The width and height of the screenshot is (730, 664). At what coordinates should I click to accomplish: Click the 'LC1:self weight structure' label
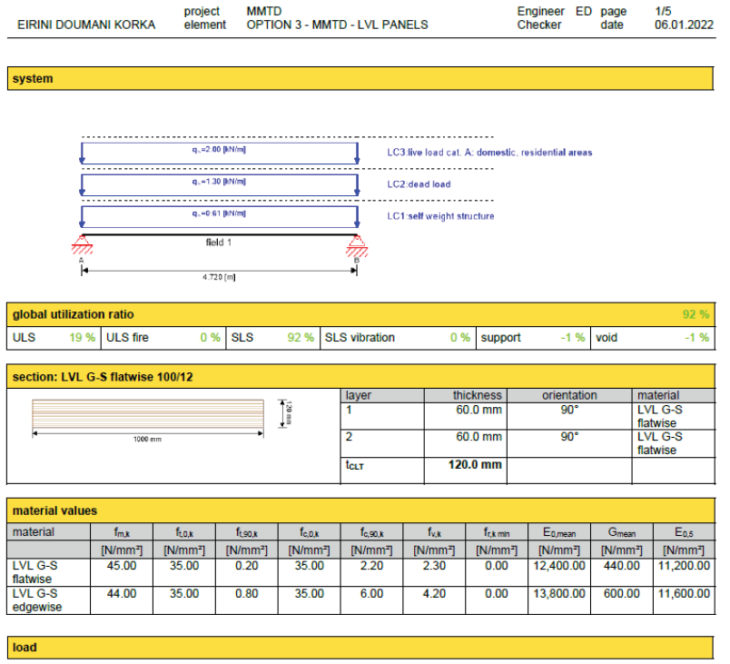click(440, 216)
